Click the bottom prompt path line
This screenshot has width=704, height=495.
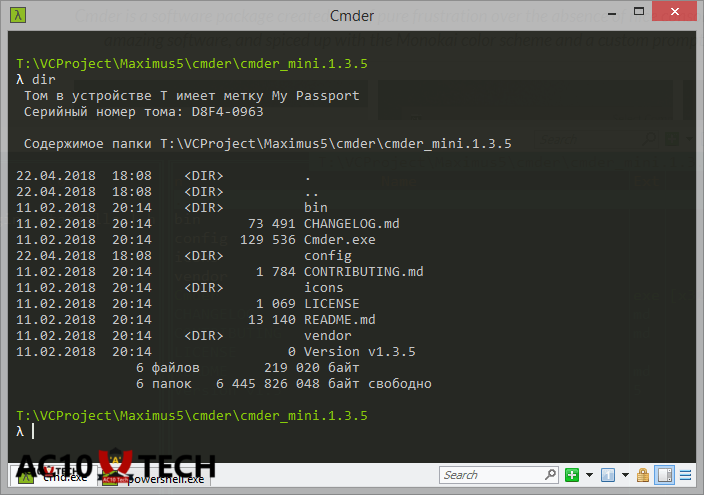(x=192, y=416)
